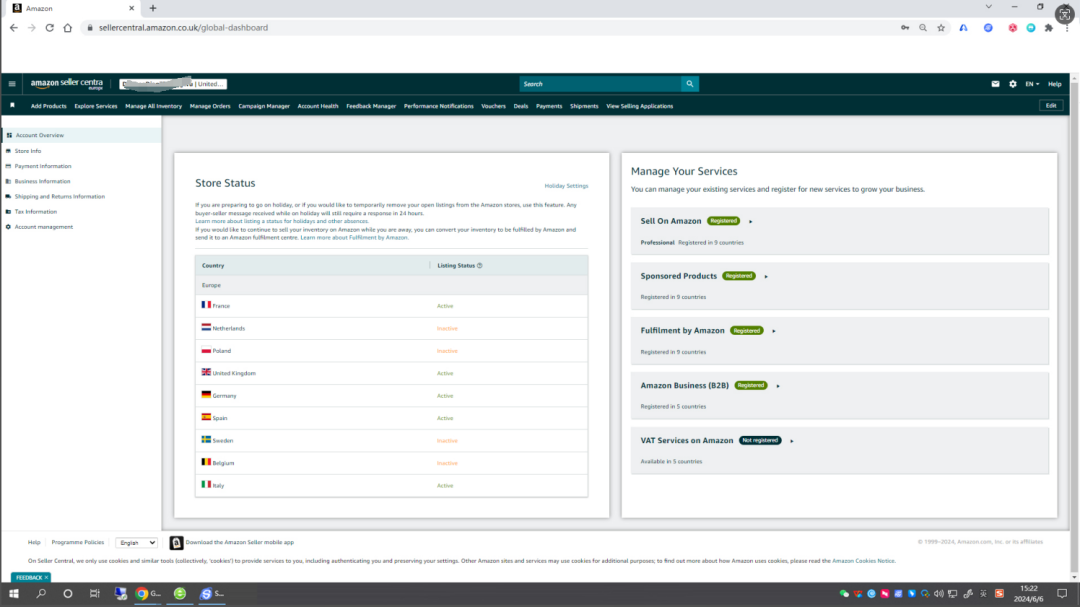Open the EN language dropdown

pyautogui.click(x=1032, y=84)
